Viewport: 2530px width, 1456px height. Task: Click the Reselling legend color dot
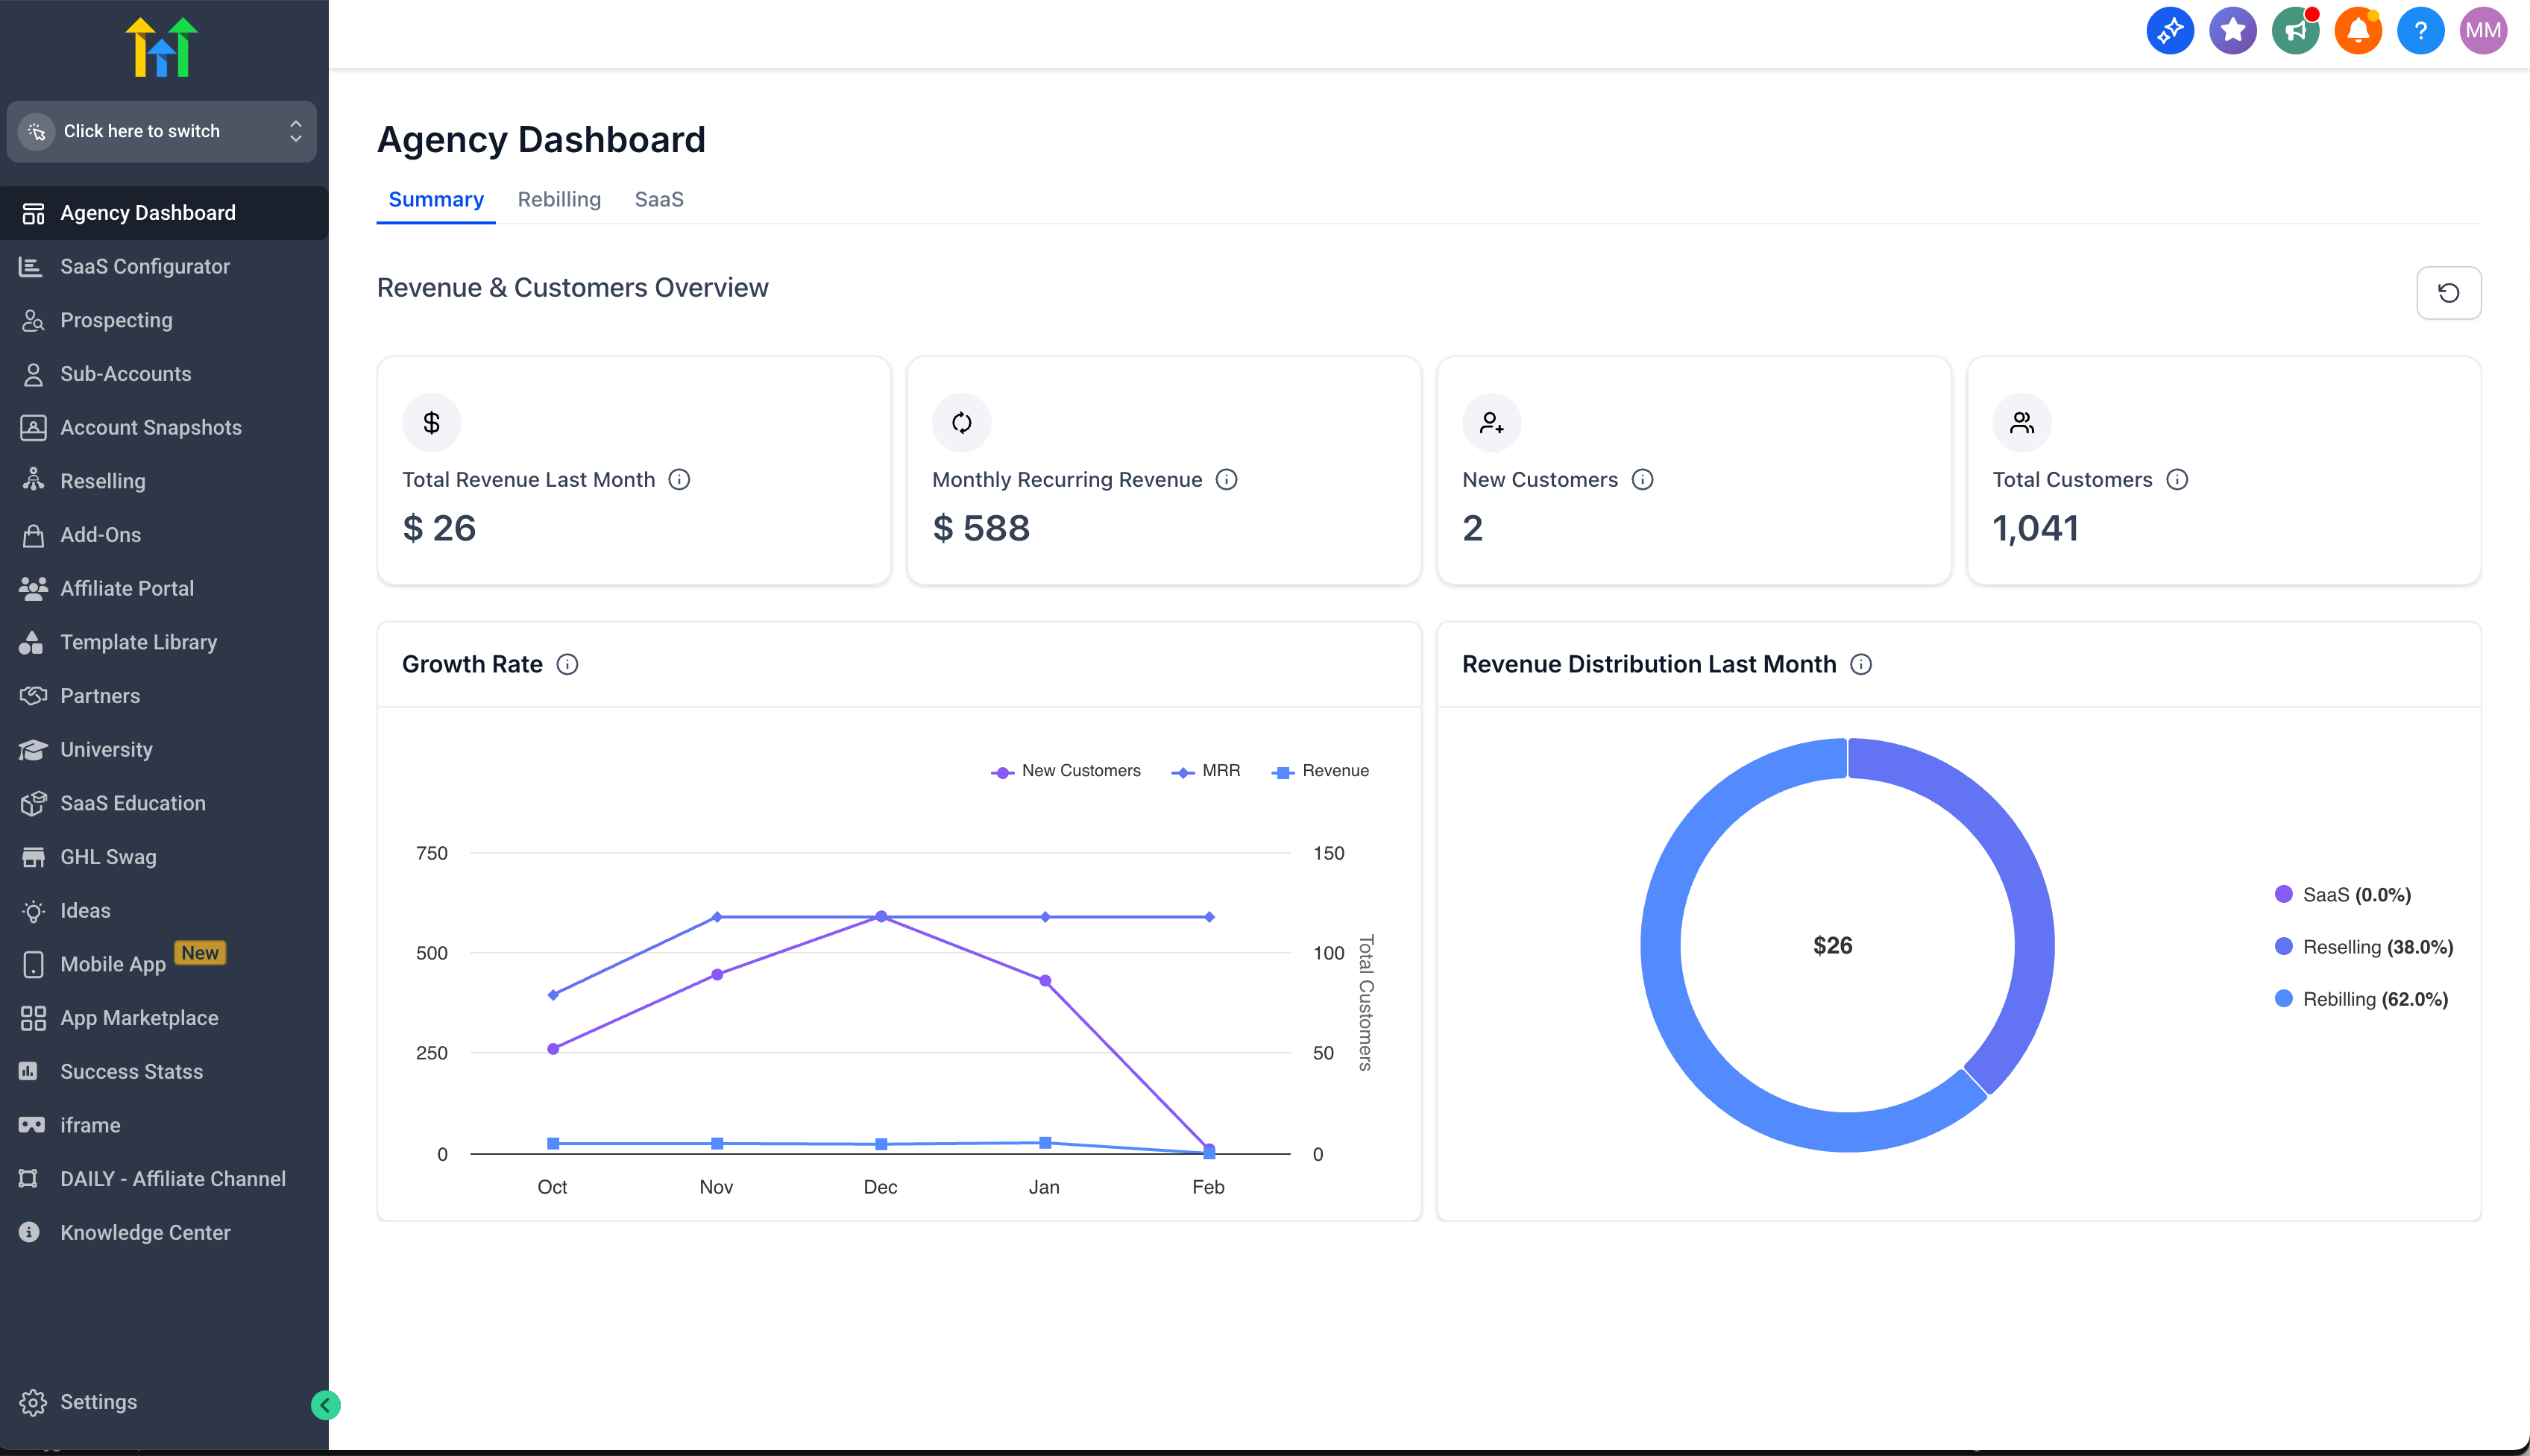click(2283, 947)
